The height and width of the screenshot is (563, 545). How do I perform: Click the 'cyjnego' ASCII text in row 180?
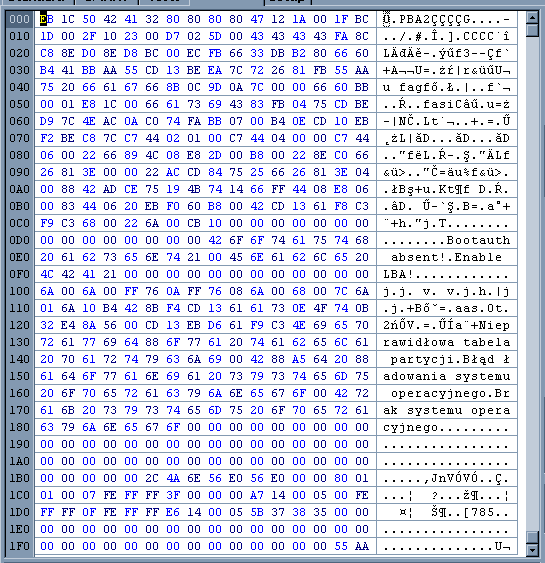click(410, 427)
